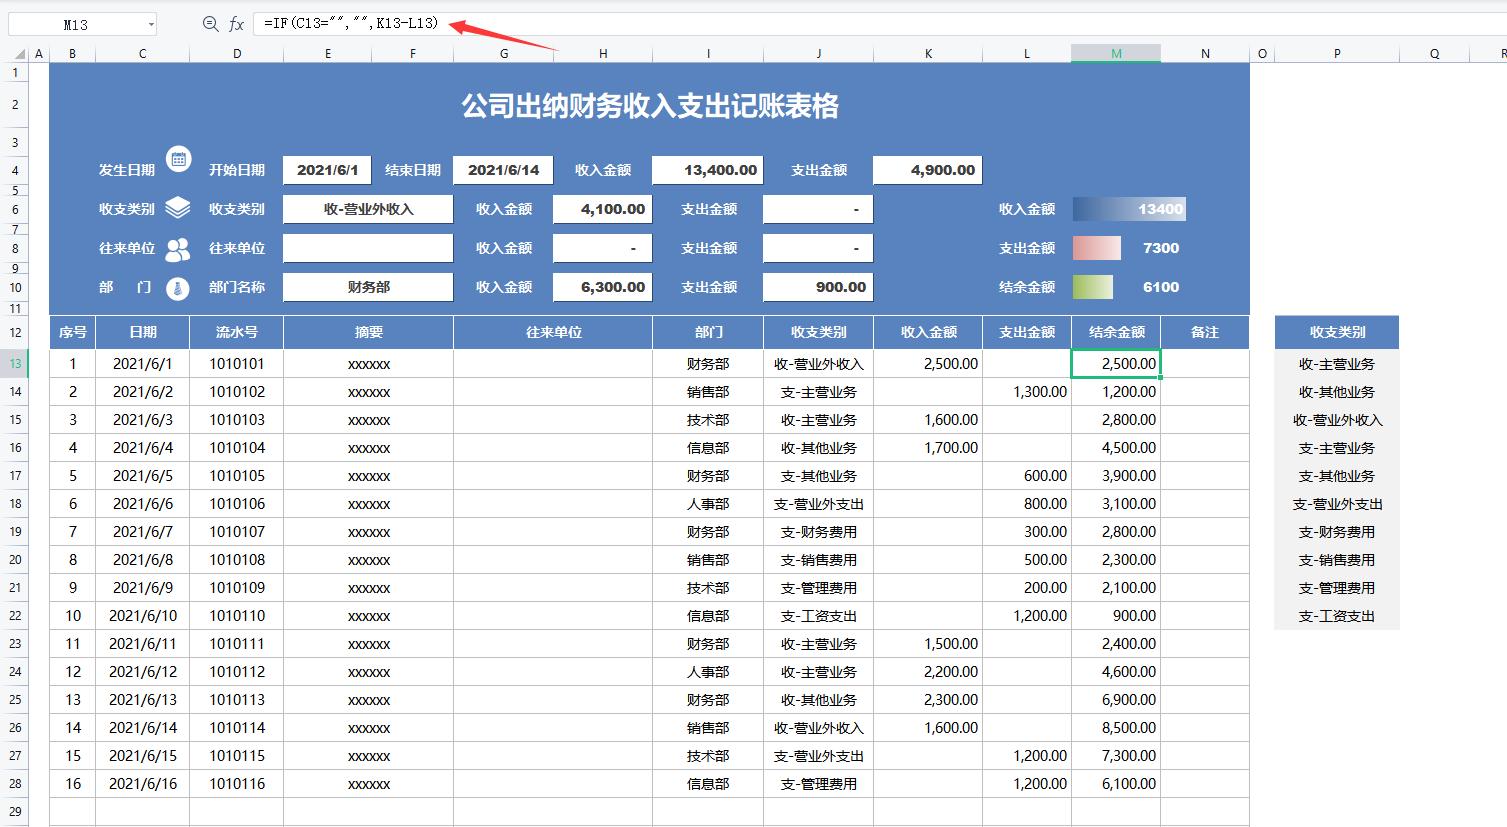The image size is (1507, 827).
Task: Select row 13 by clicking its header
Action: 14,363
